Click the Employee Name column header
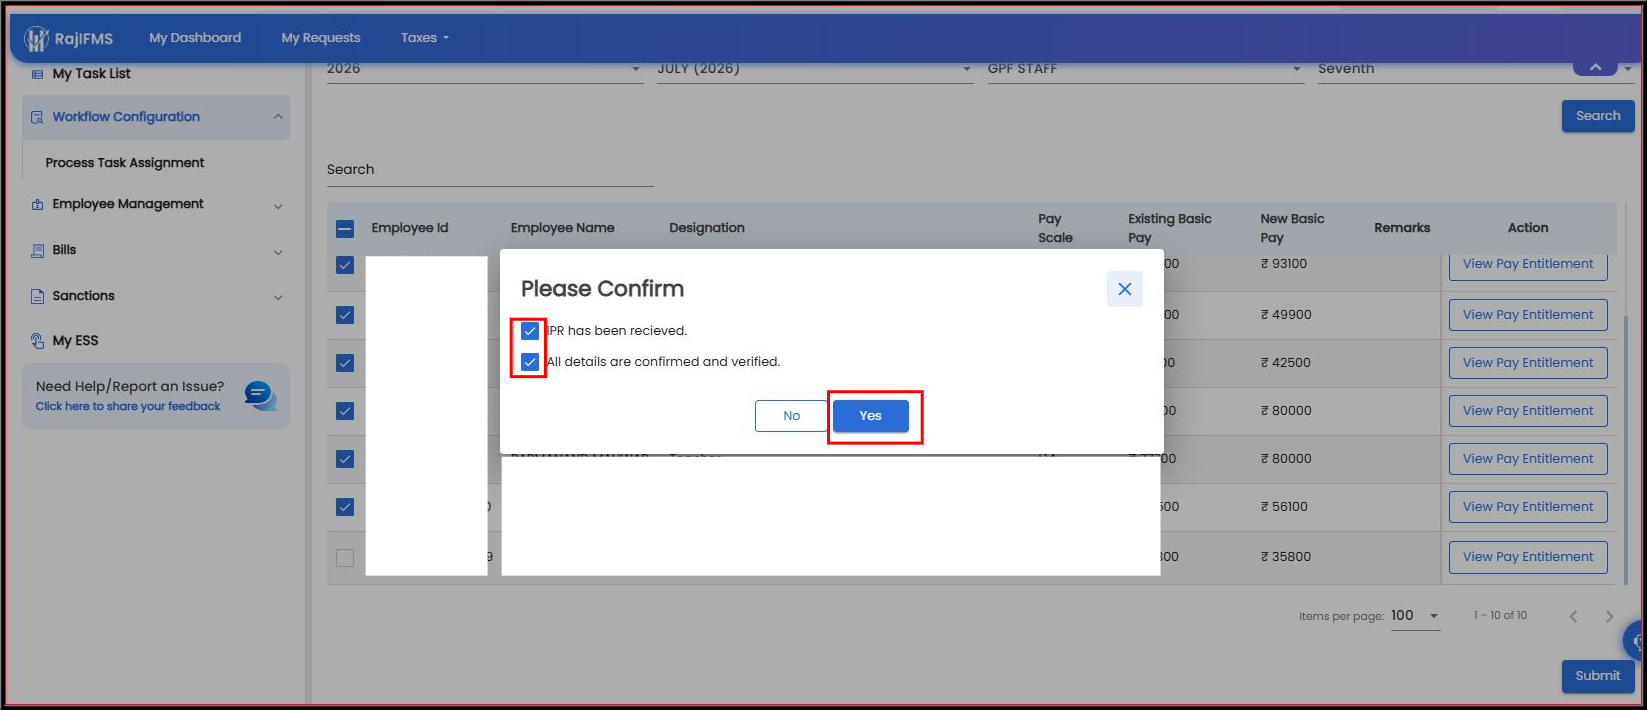Viewport: 1647px width, 710px height. [x=562, y=228]
